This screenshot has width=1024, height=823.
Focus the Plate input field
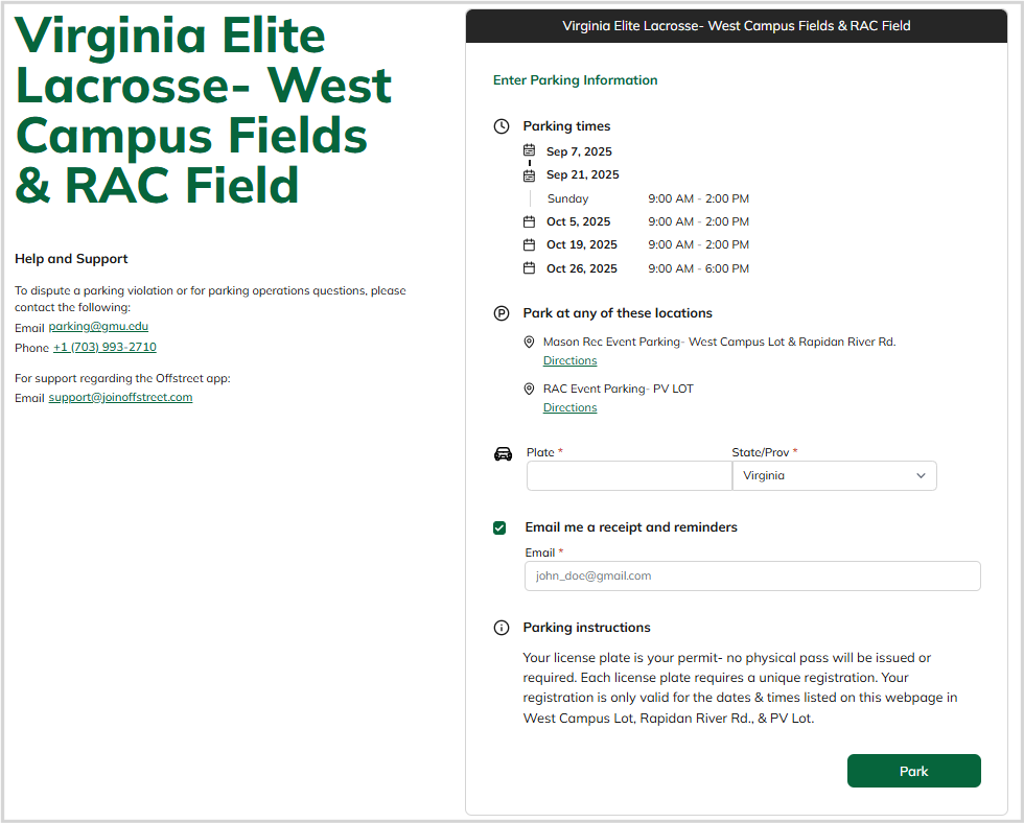[x=629, y=476]
